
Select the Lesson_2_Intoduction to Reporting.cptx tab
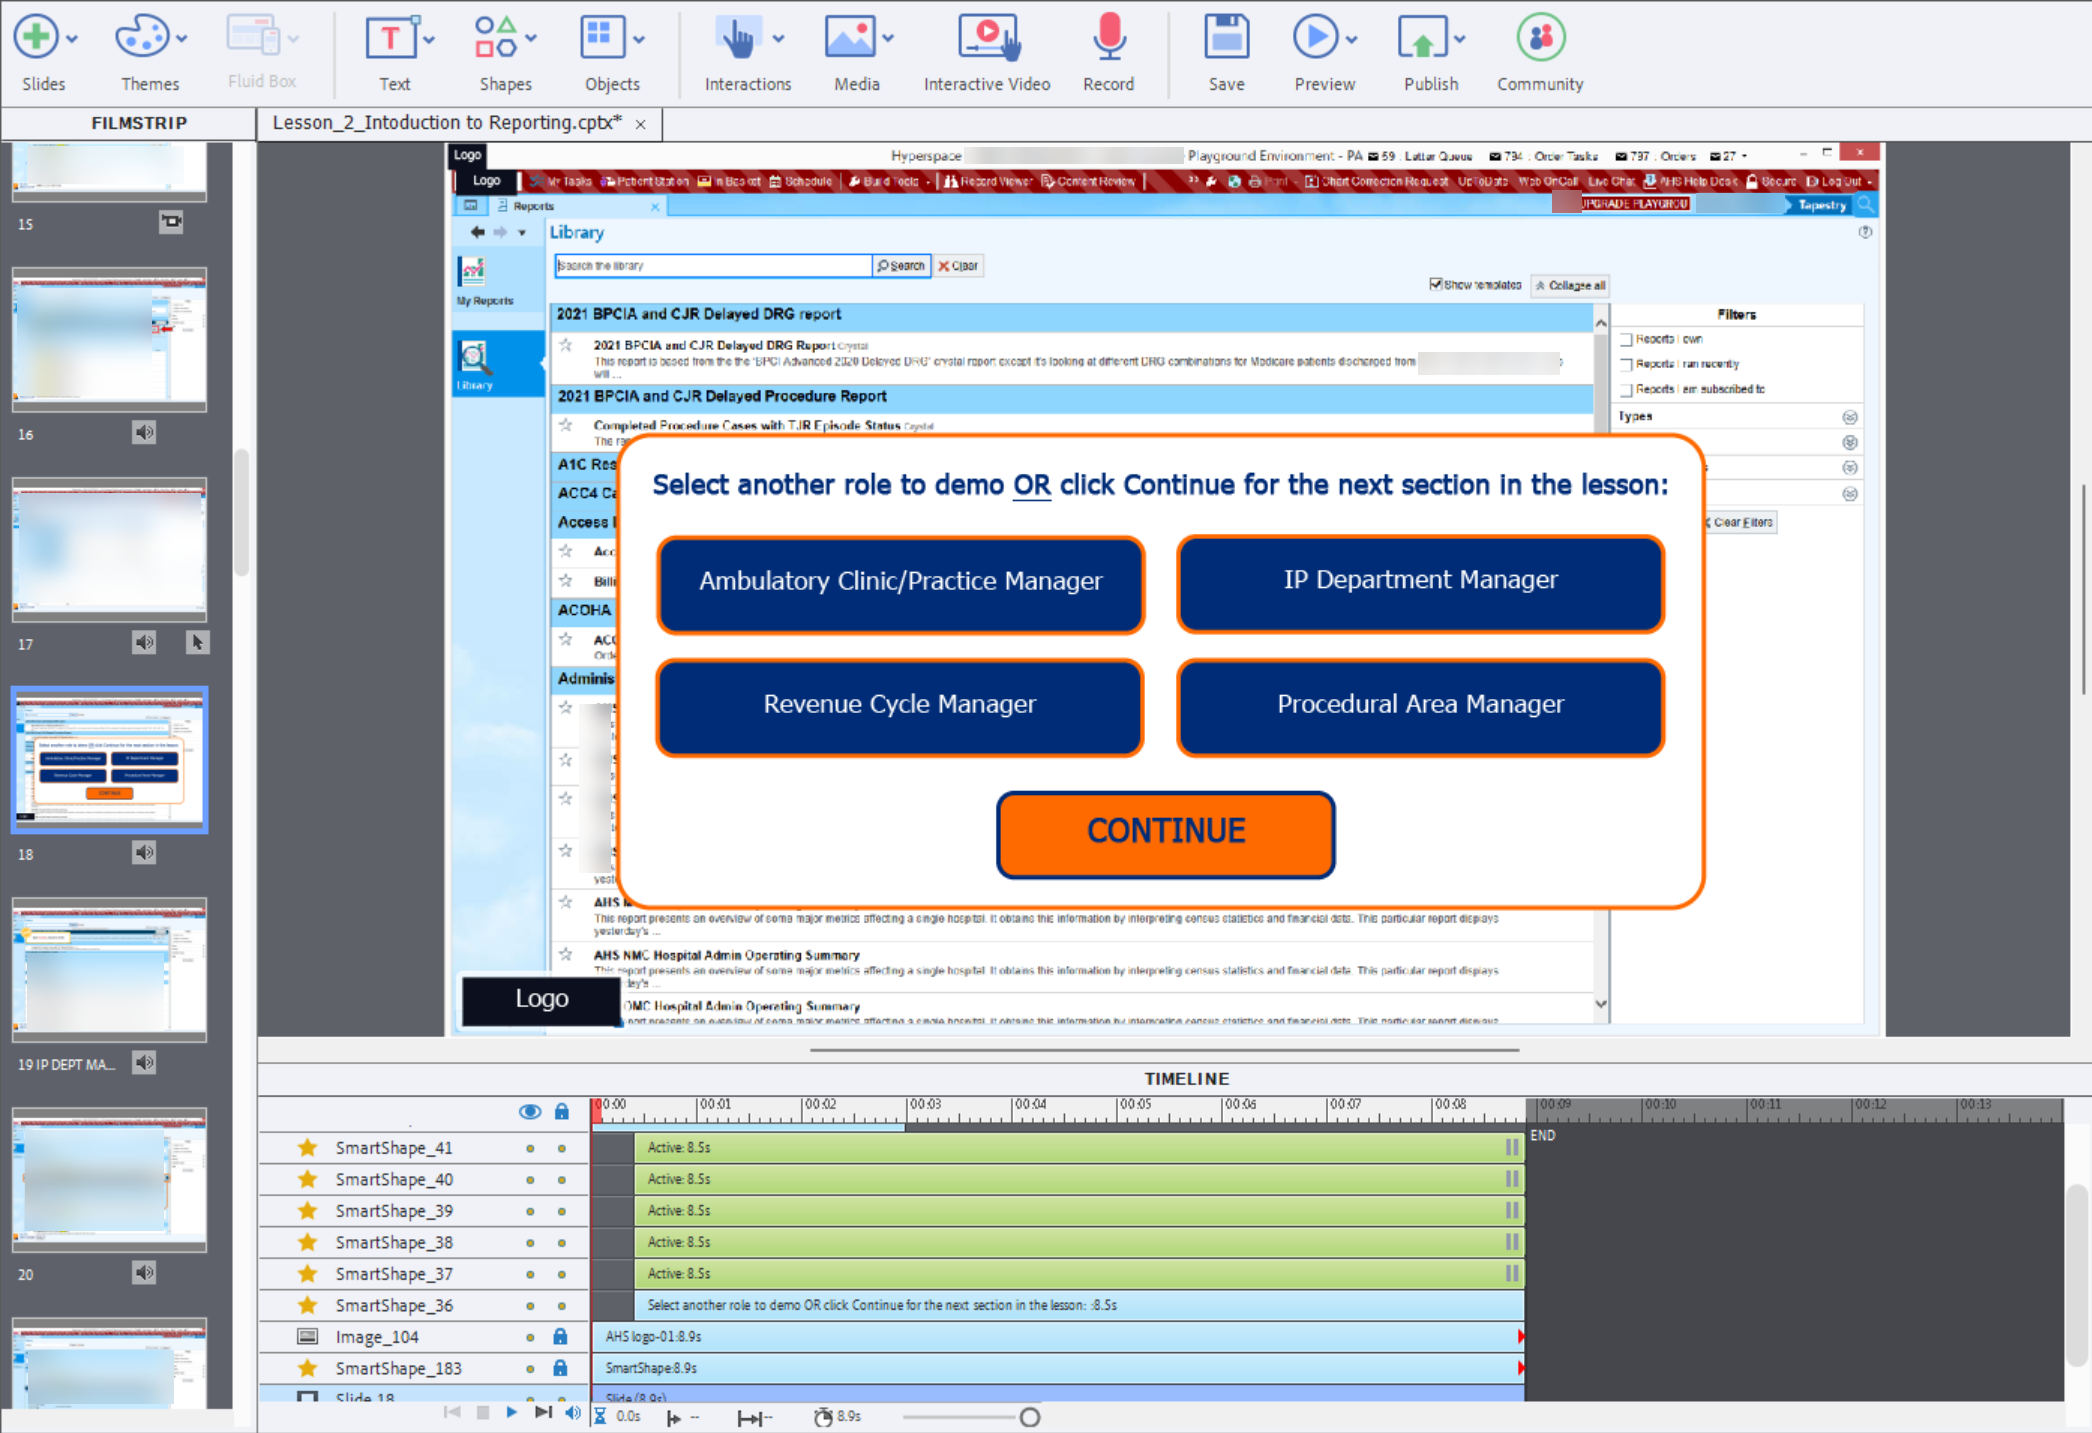click(447, 123)
